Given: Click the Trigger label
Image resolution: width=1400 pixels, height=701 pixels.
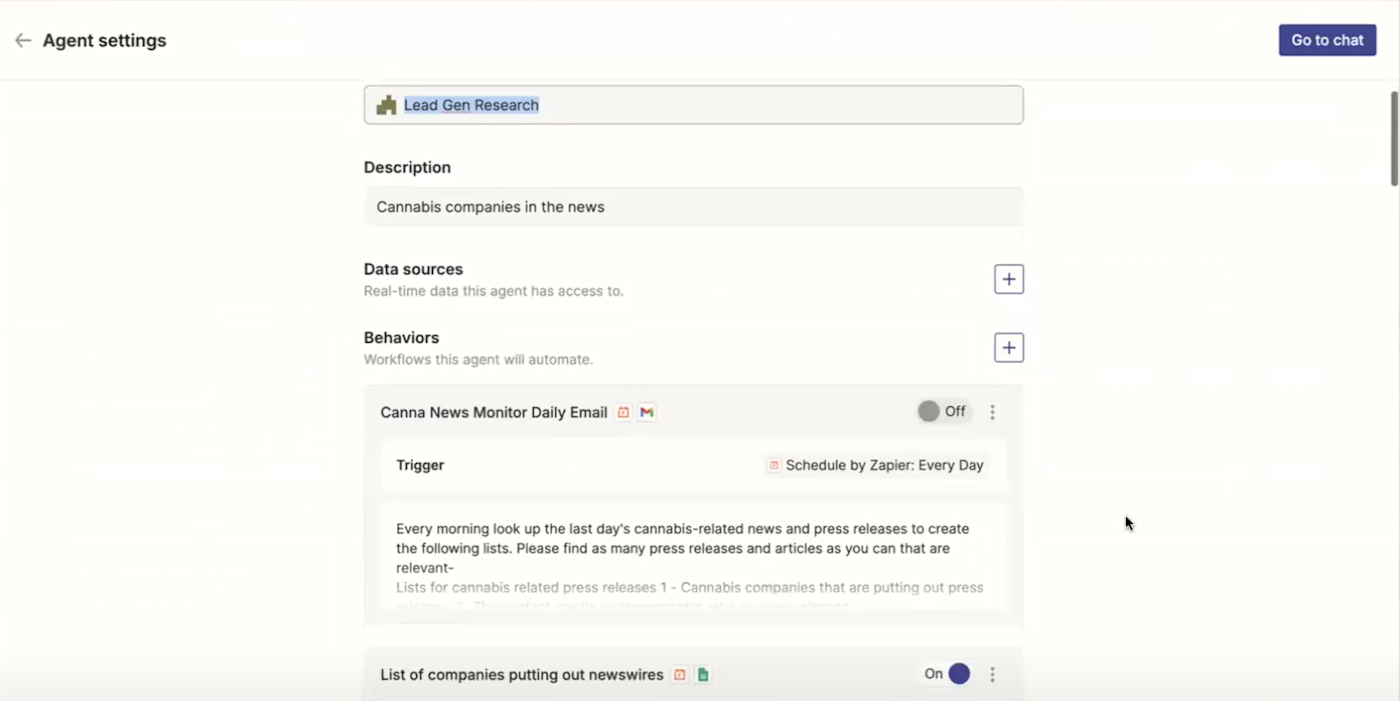Looking at the screenshot, I should point(420,465).
